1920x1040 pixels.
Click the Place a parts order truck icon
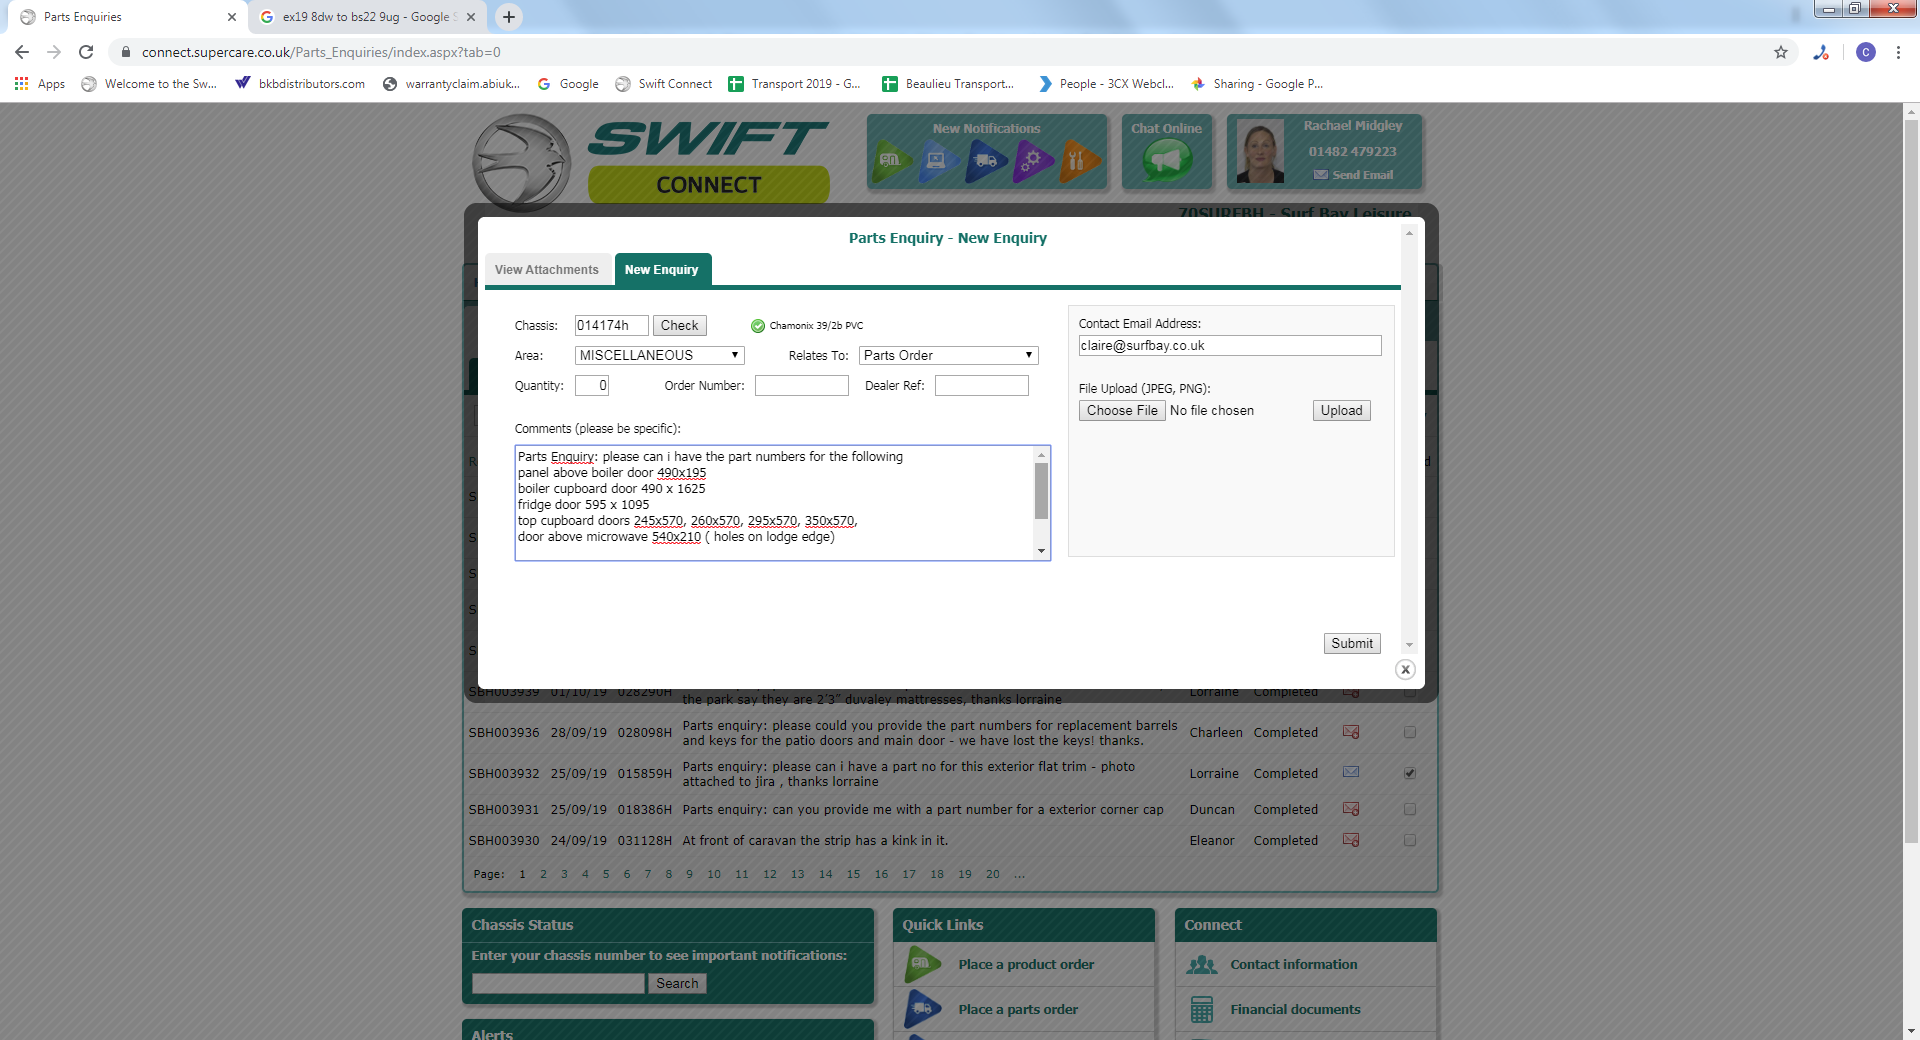pyautogui.click(x=923, y=1009)
